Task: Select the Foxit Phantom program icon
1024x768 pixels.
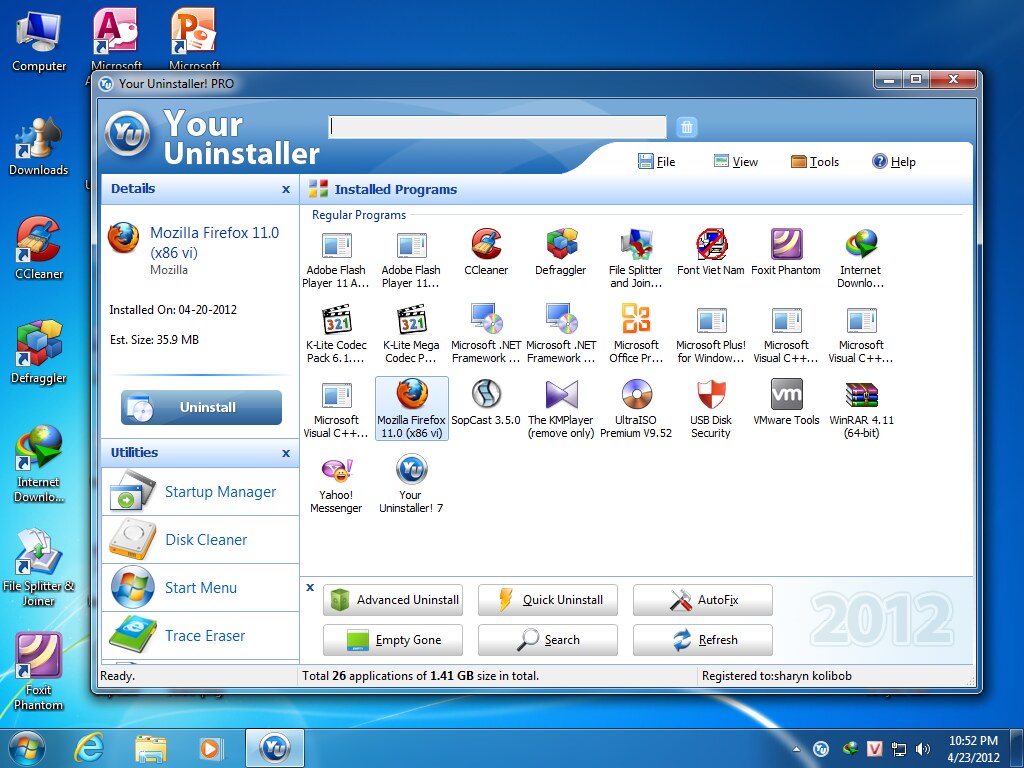Action: coord(786,245)
